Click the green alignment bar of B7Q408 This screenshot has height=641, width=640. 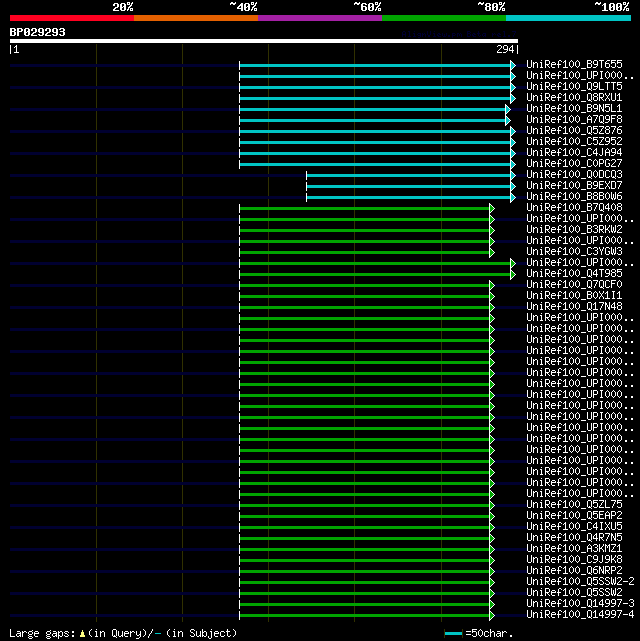click(x=365, y=208)
